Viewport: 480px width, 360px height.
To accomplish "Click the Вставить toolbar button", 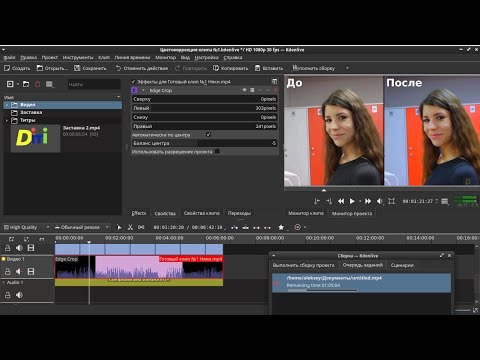I will click(x=269, y=68).
